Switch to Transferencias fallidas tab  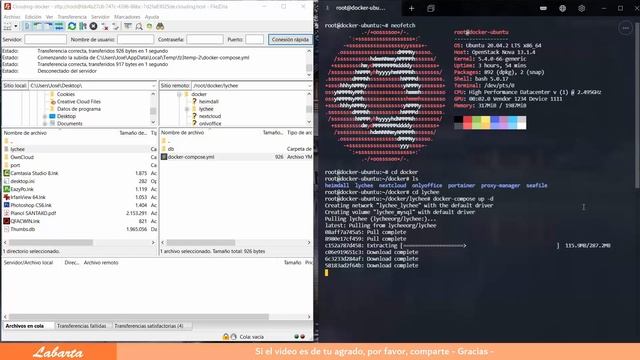[82, 326]
